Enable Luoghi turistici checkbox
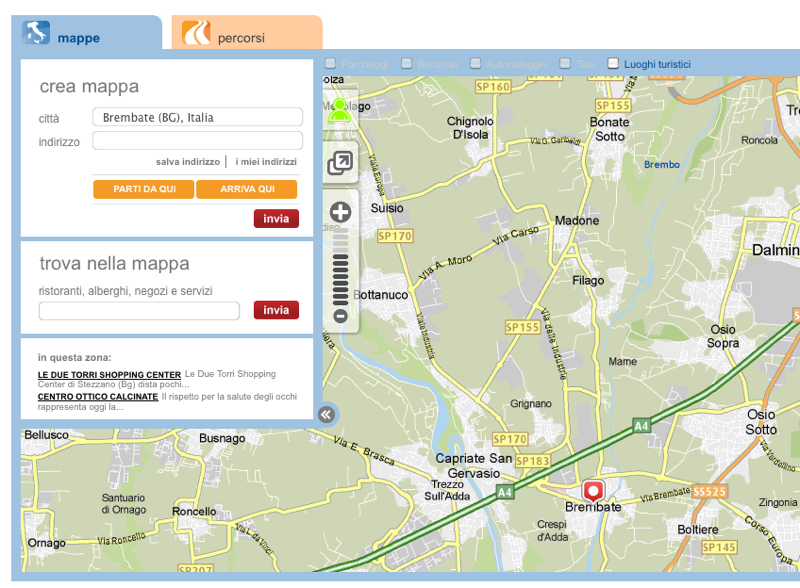 613,63
